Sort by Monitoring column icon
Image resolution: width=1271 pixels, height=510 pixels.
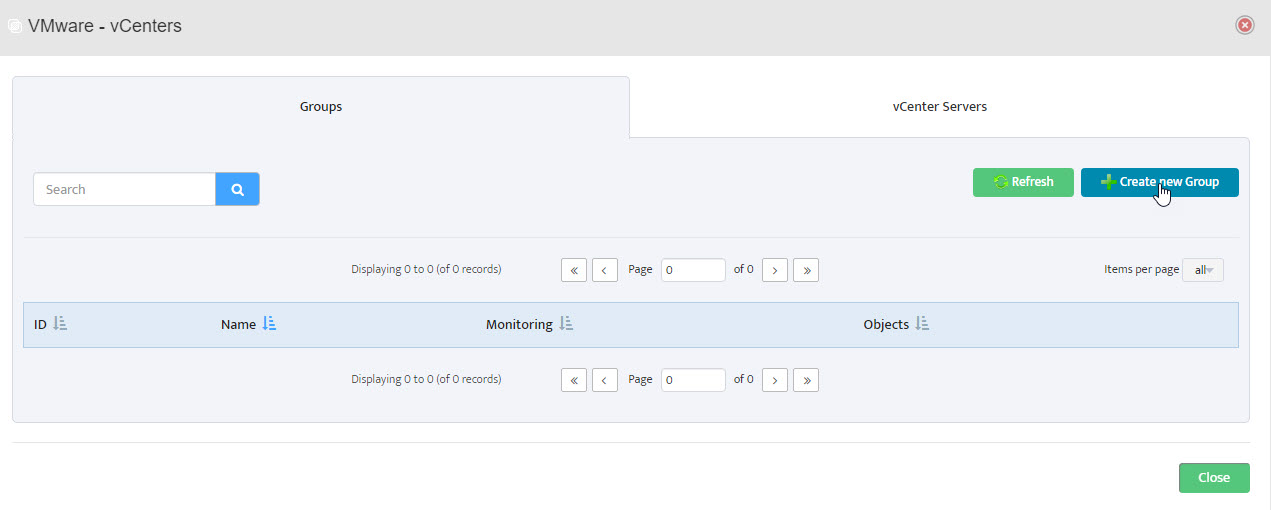click(566, 324)
